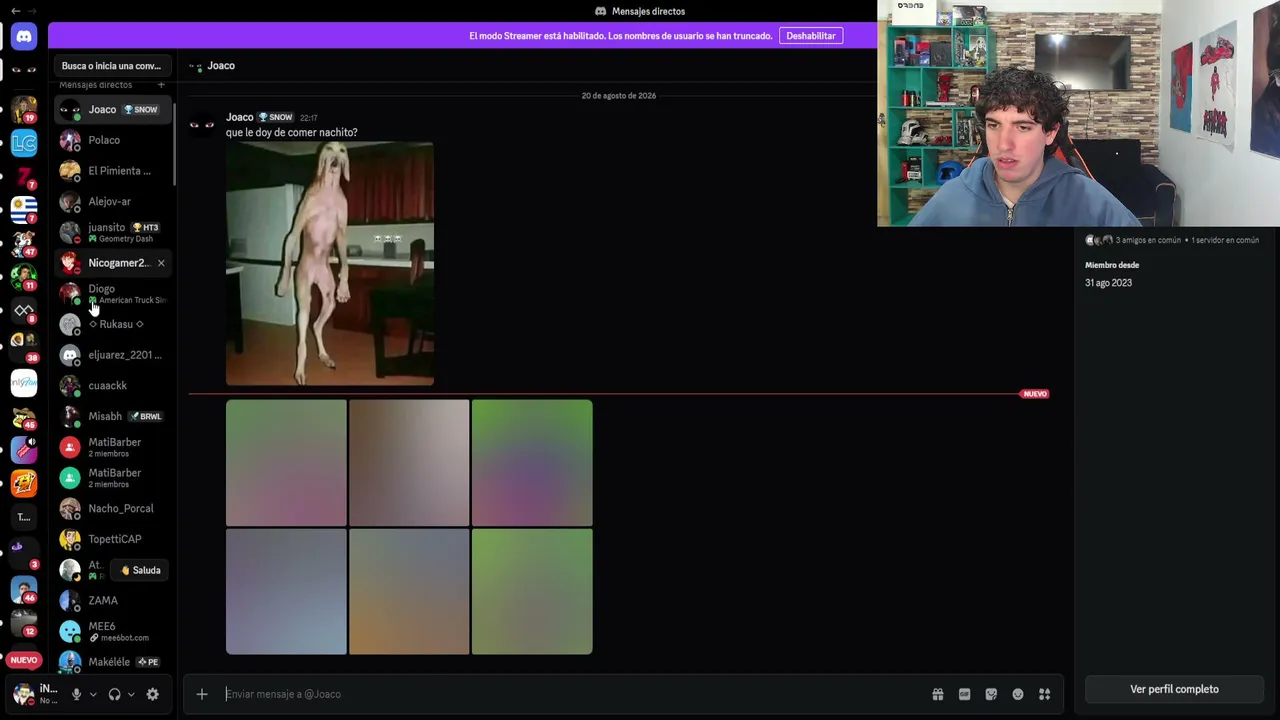Open juansito conversation
1280x720 pixels.
[x=113, y=232]
